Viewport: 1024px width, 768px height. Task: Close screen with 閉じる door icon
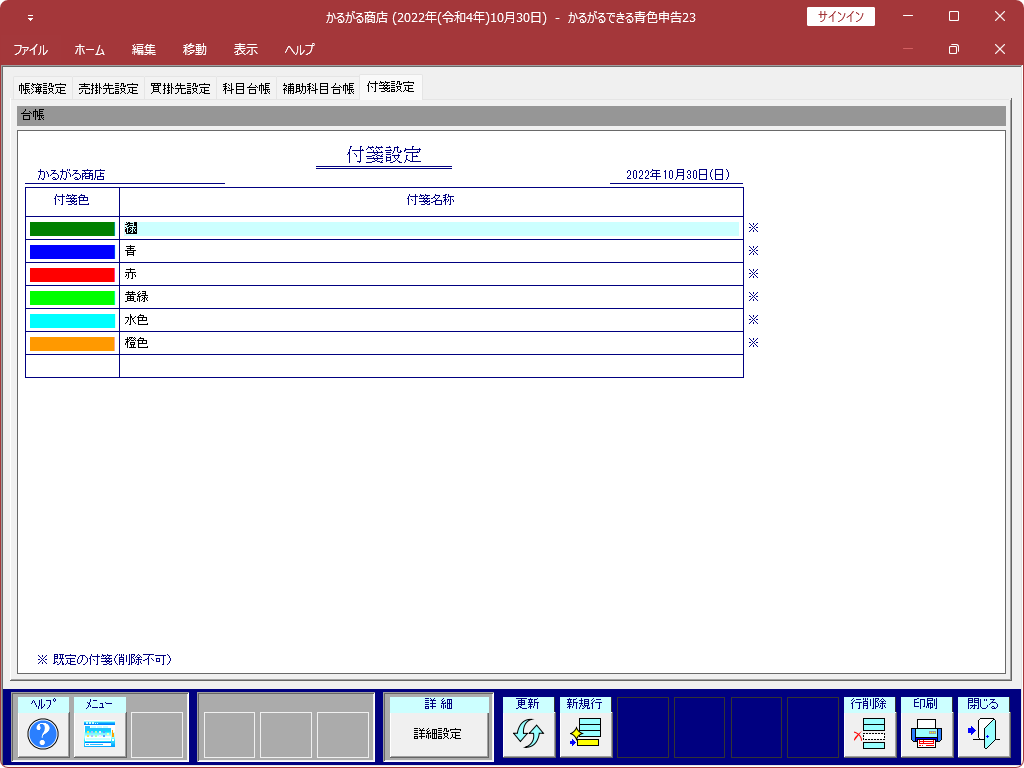pyautogui.click(x=983, y=733)
